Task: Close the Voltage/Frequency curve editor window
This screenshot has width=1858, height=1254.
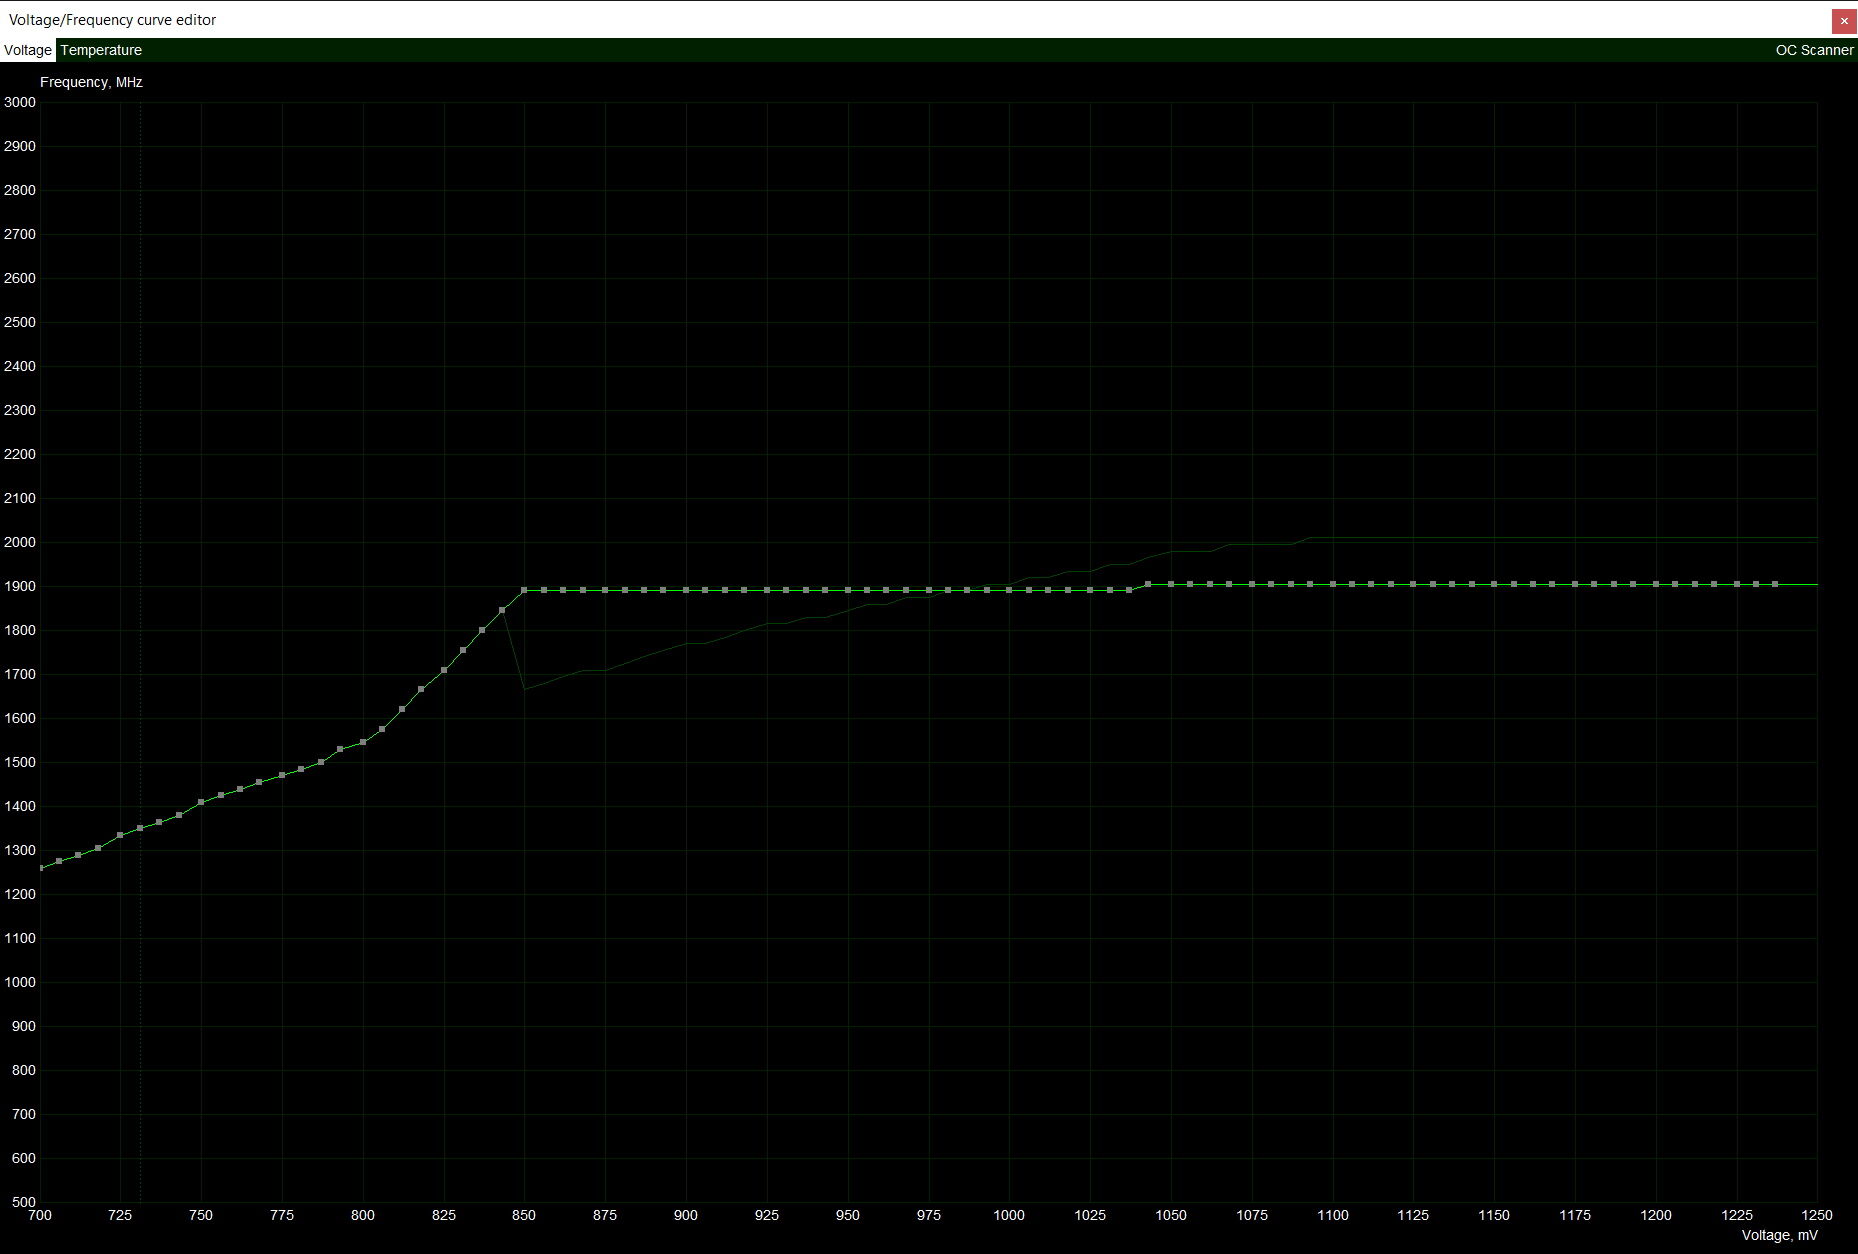Action: point(1844,20)
